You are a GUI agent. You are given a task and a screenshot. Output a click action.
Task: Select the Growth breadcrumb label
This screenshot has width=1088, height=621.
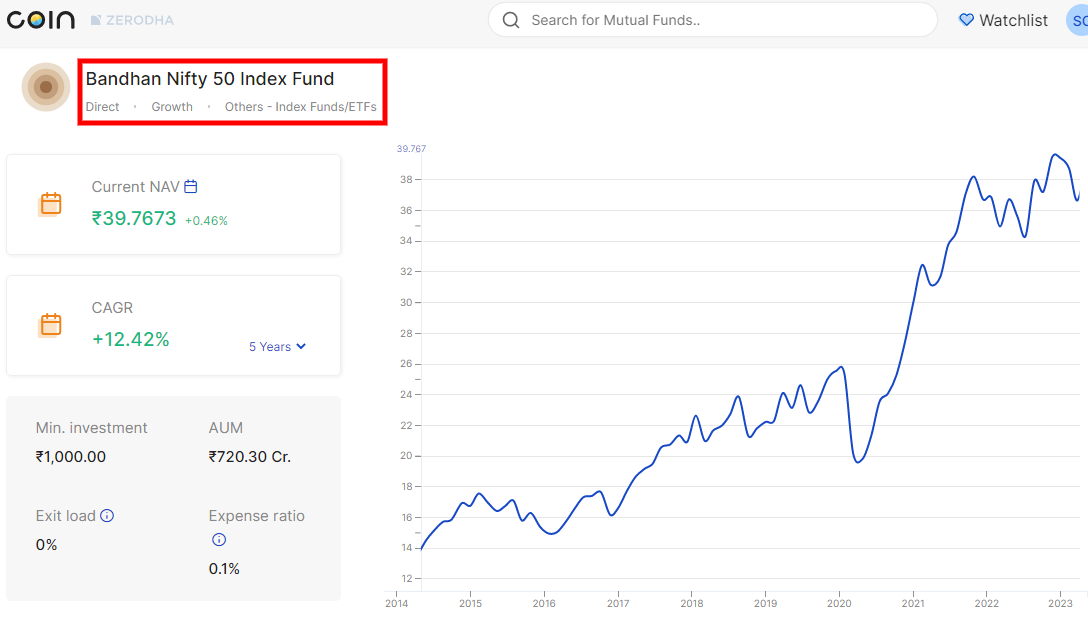click(x=171, y=106)
